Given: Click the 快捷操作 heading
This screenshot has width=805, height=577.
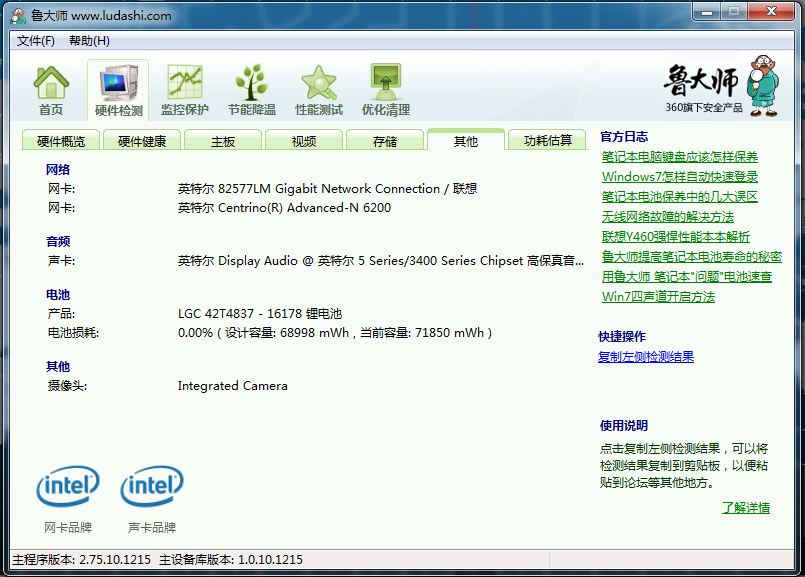Looking at the screenshot, I should [x=622, y=337].
